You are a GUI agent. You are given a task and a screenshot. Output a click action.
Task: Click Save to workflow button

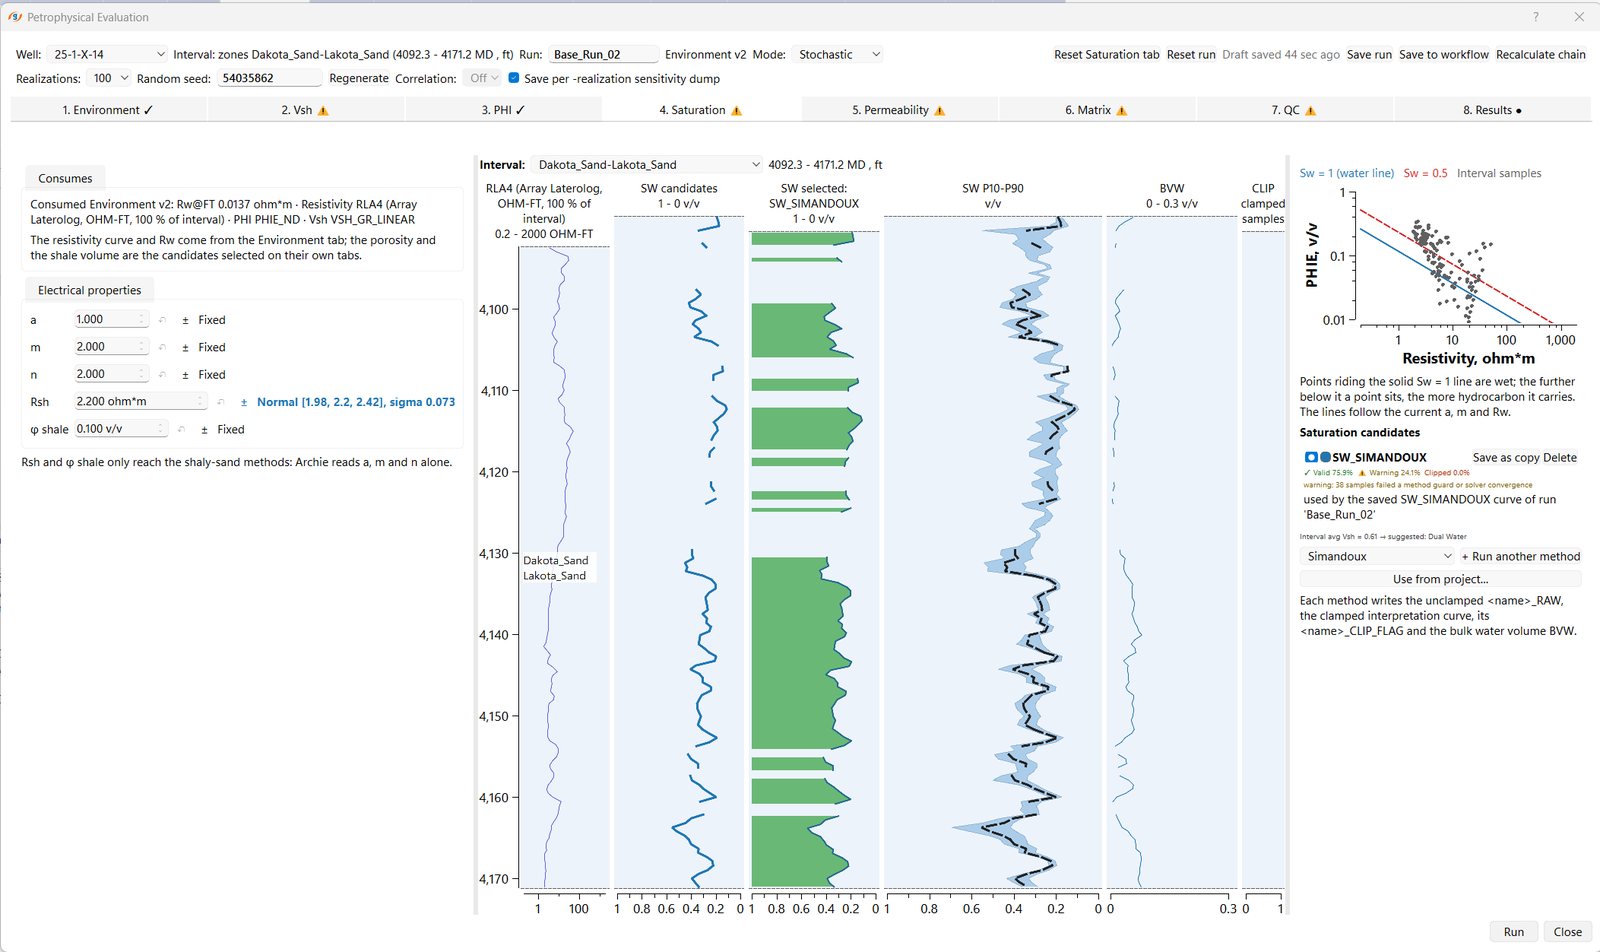tap(1444, 54)
